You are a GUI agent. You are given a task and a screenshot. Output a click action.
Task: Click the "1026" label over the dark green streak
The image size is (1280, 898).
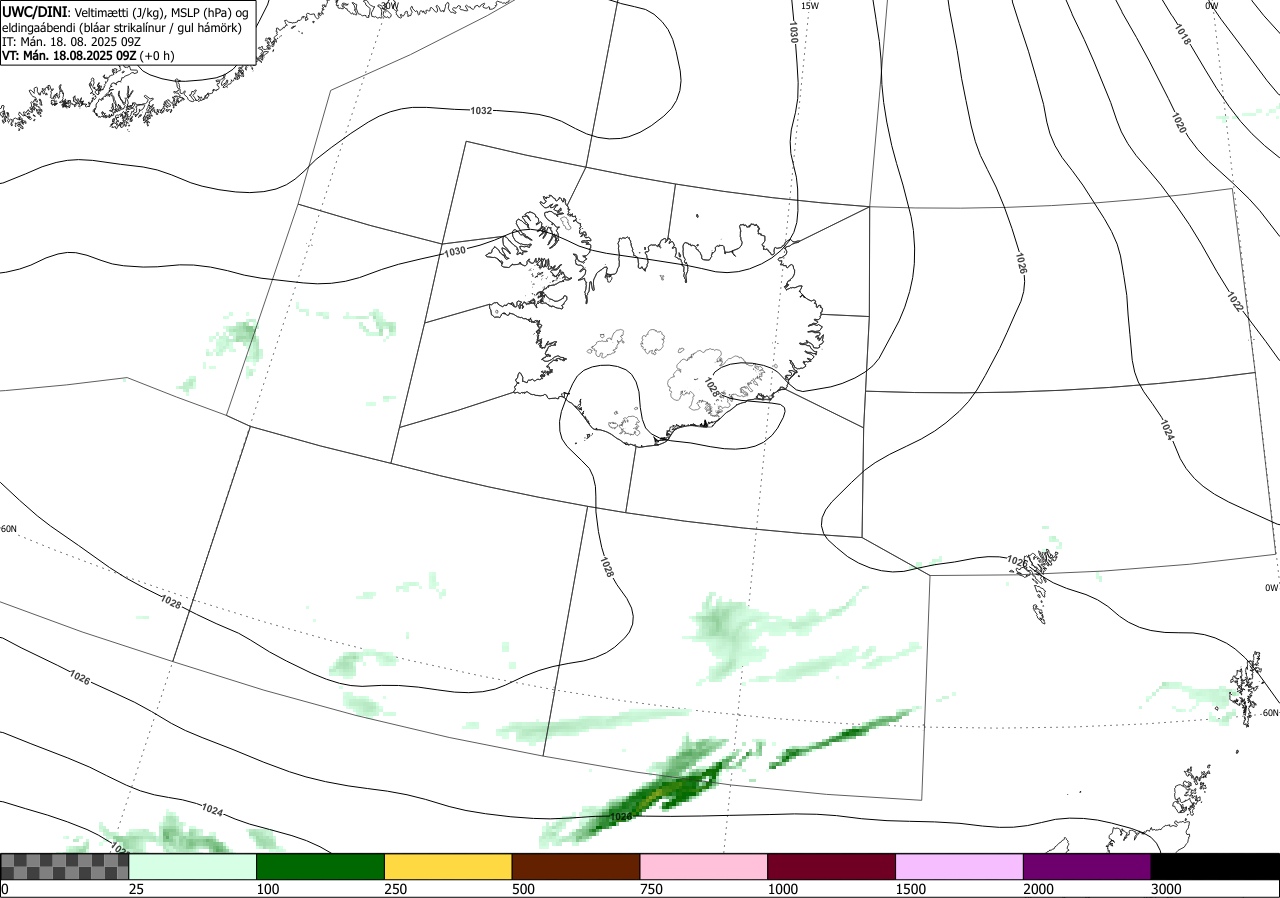621,817
